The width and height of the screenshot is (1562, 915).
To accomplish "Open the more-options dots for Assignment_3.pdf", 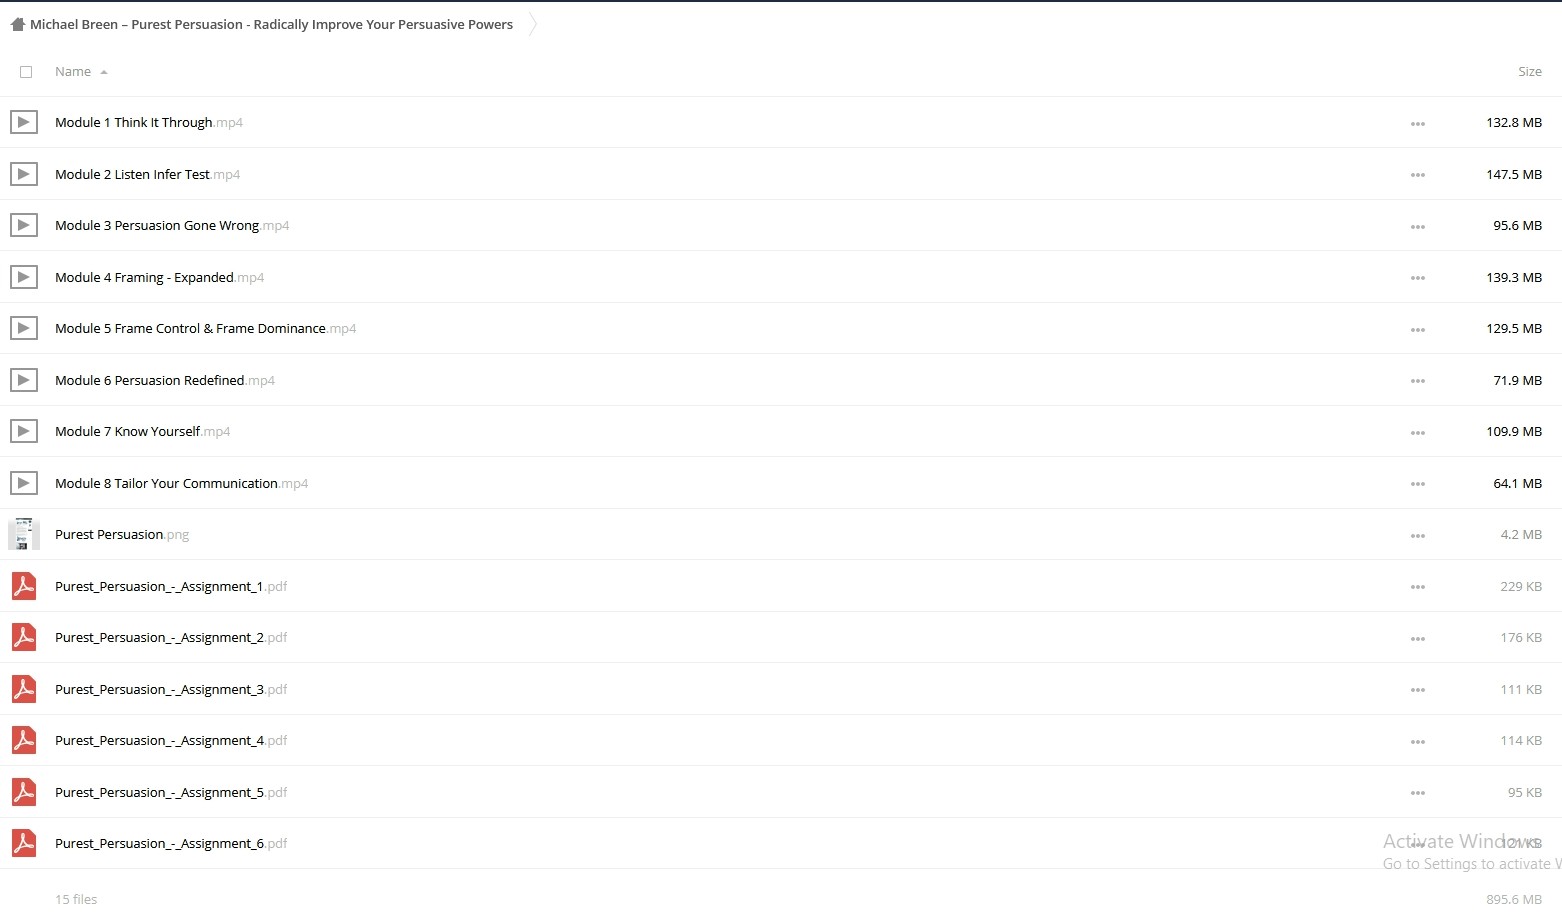I will tap(1418, 690).
